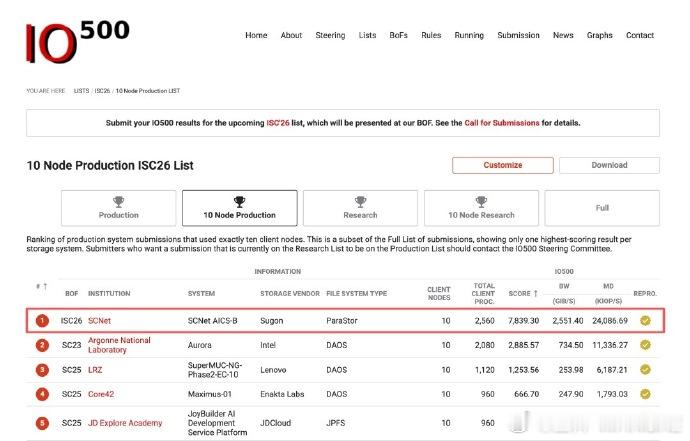Click the Enakta Labs vendor cell
The image size is (690, 441).
pyautogui.click(x=282, y=394)
